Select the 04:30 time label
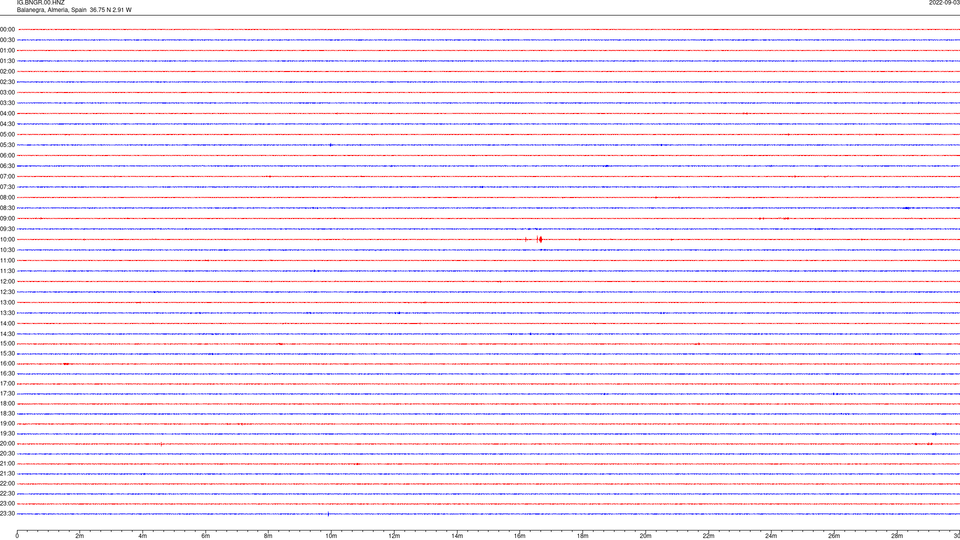Image resolution: width=960 pixels, height=540 pixels. coord(7,124)
